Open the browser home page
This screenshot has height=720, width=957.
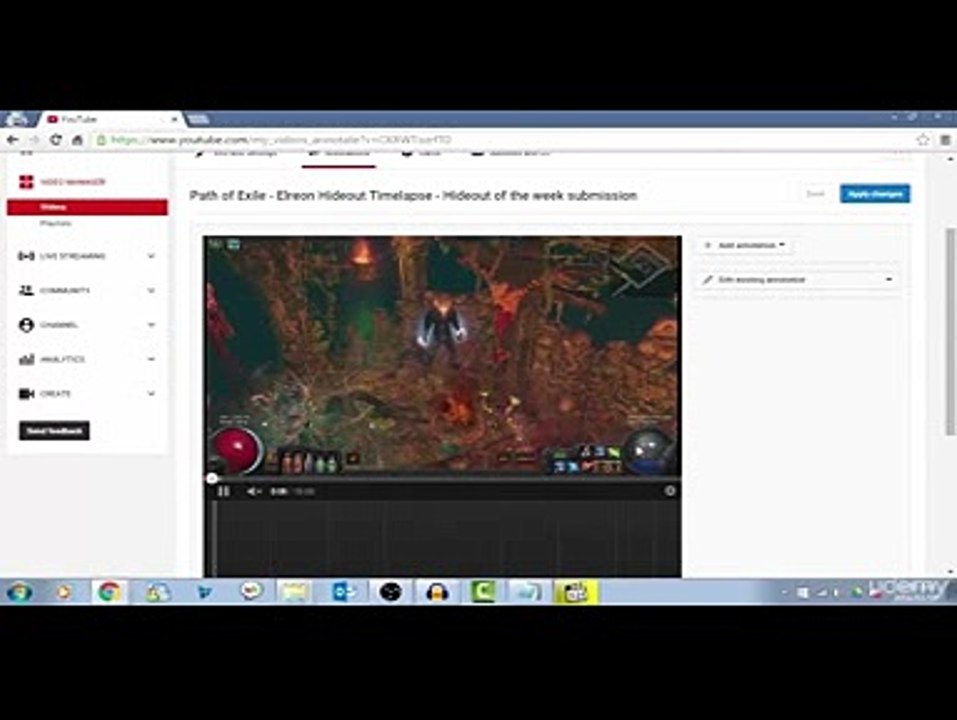point(78,140)
